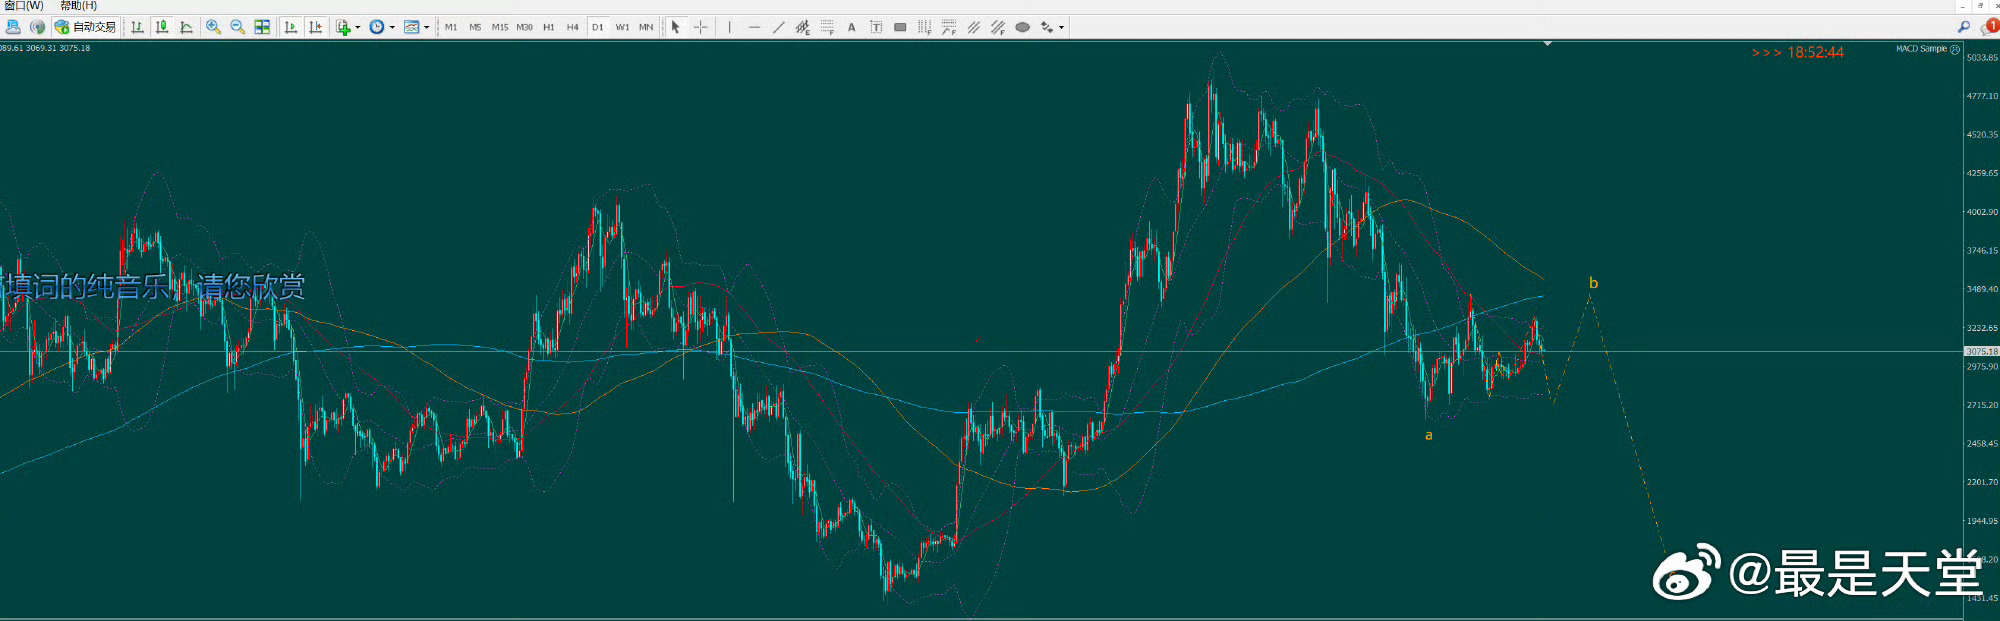Click the arrows objects icon
This screenshot has width=2000, height=621.
[1047, 27]
